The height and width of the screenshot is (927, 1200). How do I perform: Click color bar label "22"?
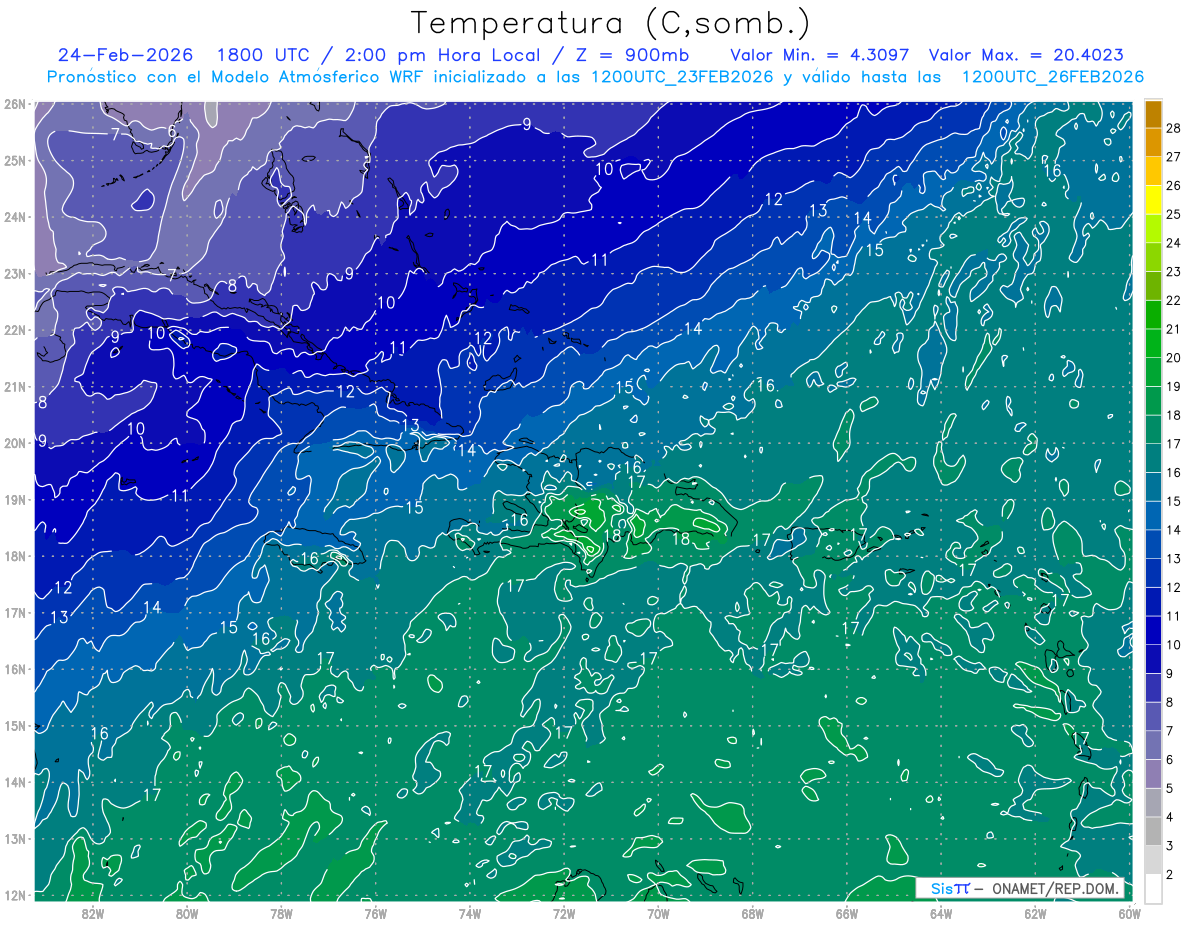tap(1174, 300)
